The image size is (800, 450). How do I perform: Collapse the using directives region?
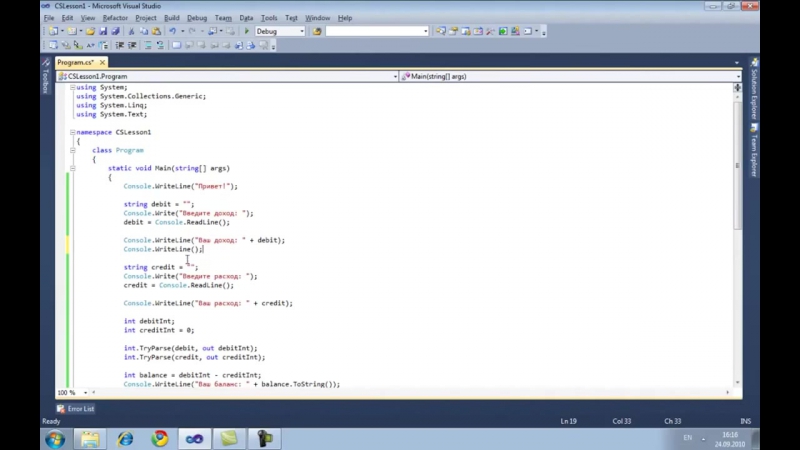coord(73,88)
